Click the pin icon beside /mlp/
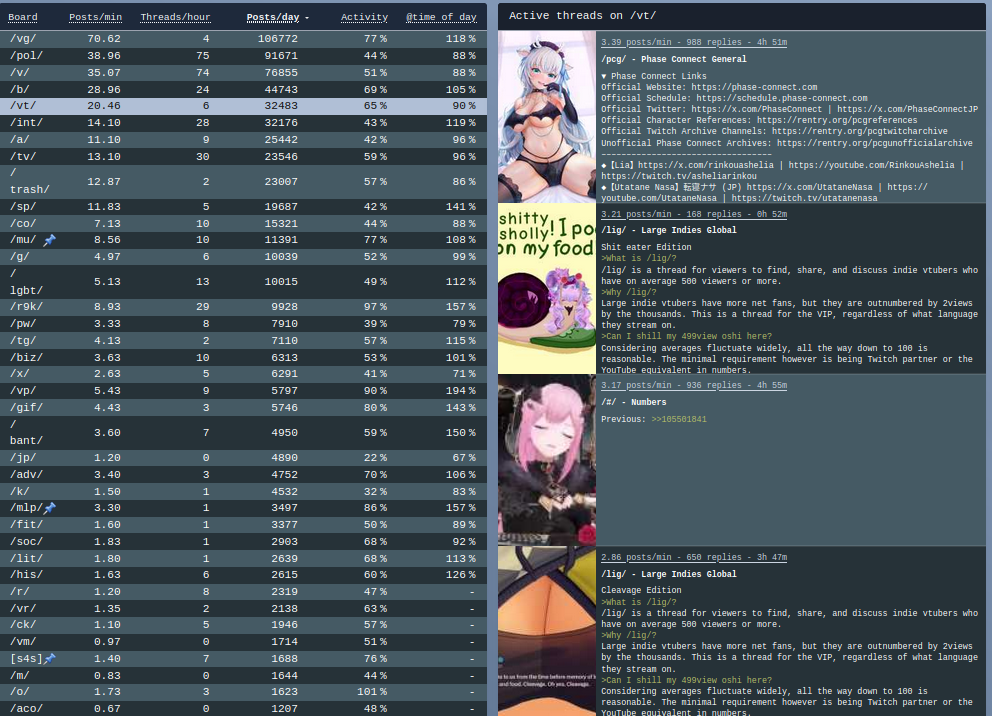 pyautogui.click(x=50, y=508)
